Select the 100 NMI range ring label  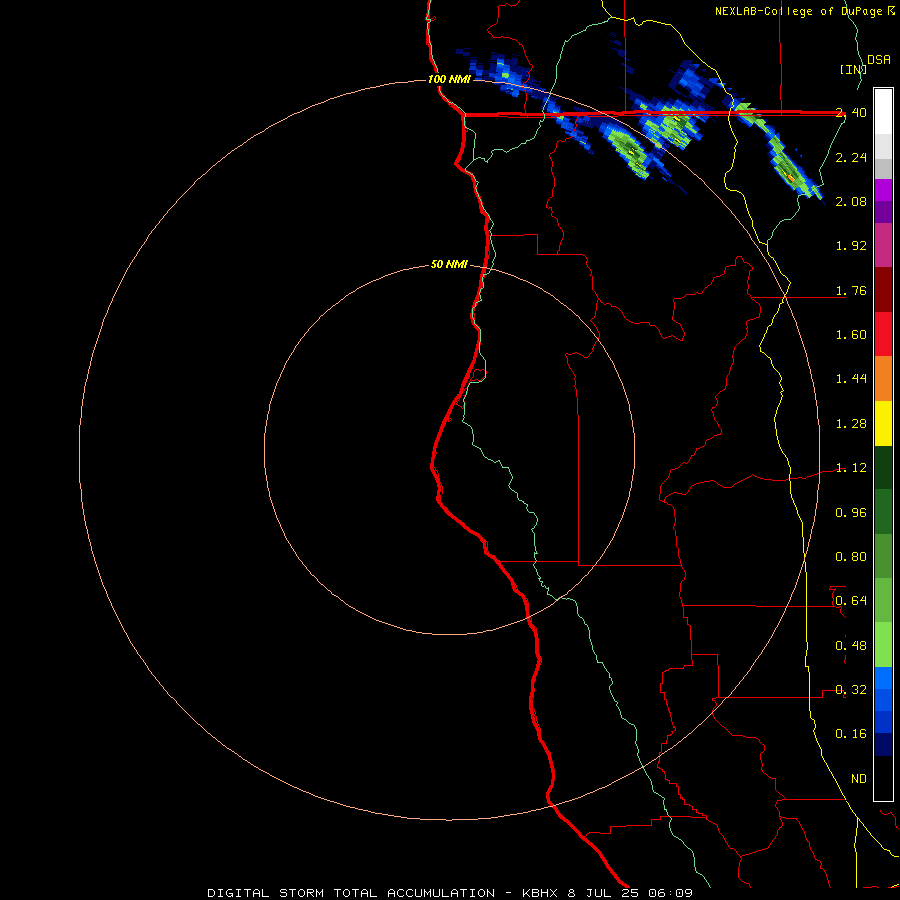(x=449, y=79)
